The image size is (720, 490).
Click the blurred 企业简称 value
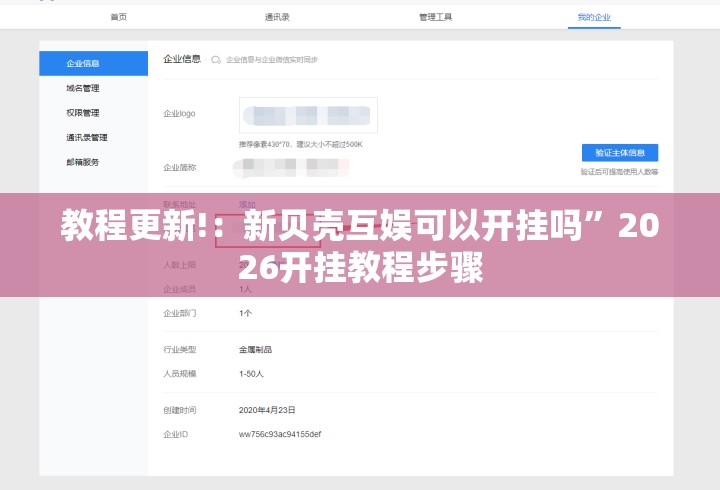coord(291,168)
